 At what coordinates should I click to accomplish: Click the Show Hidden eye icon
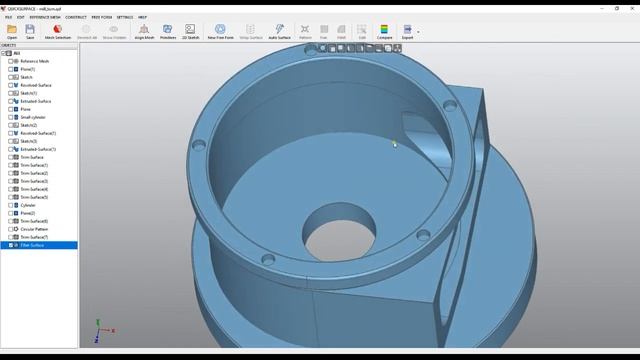(x=114, y=29)
